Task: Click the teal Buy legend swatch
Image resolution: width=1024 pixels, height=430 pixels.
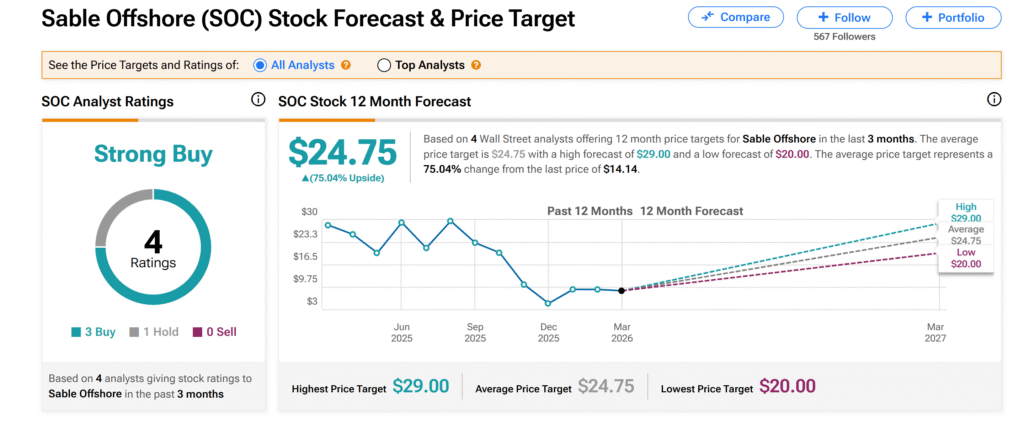Action: [x=76, y=332]
